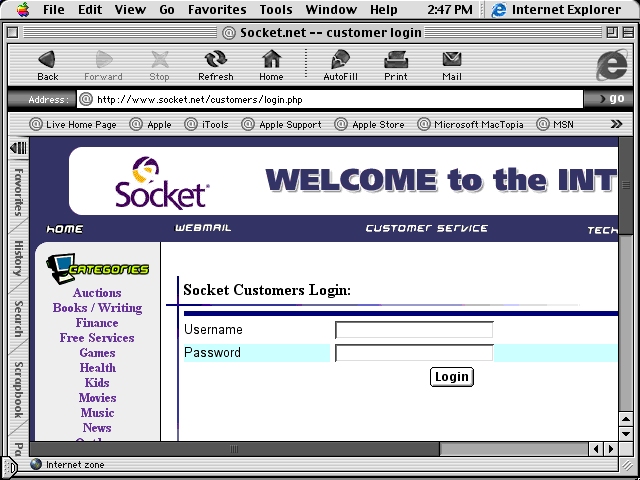Open the Kids category
640x480 pixels.
97,383
